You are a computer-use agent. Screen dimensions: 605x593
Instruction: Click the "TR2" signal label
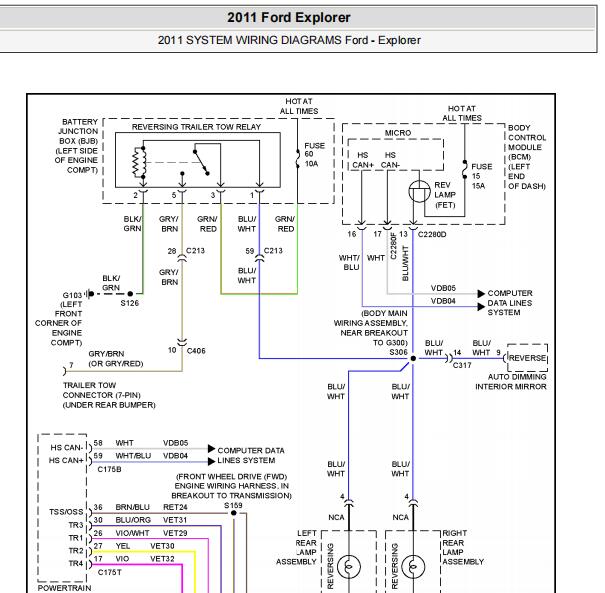[76, 551]
